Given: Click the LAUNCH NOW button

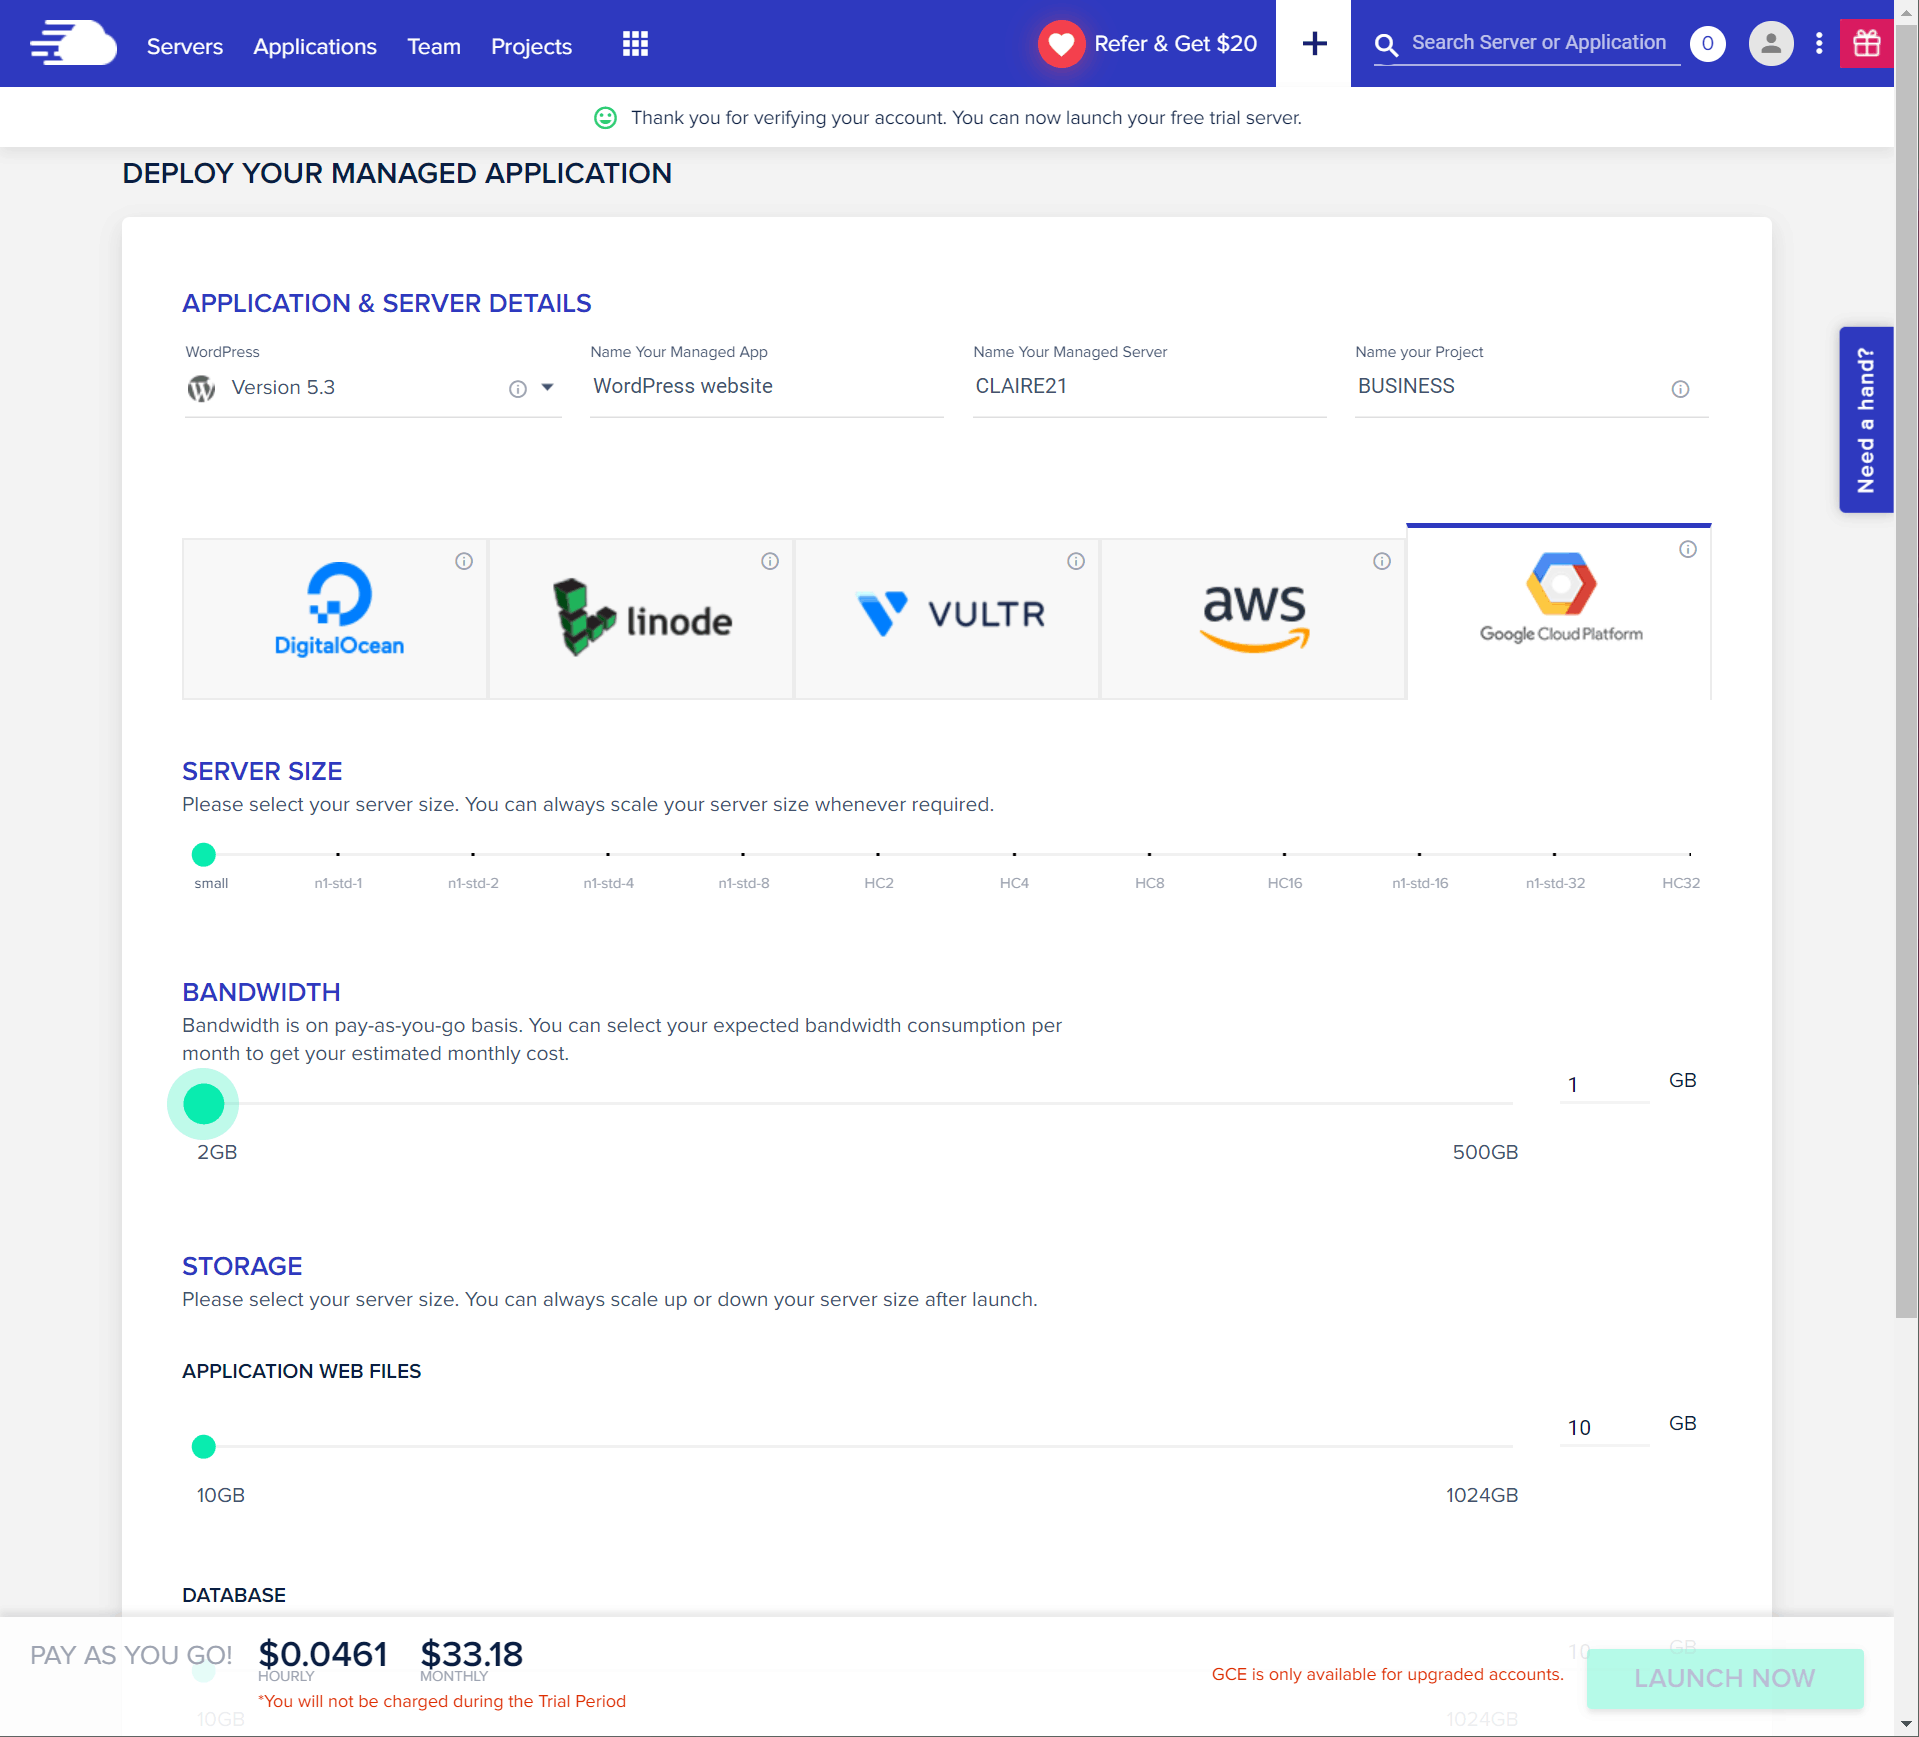Looking at the screenshot, I should tap(1724, 1677).
